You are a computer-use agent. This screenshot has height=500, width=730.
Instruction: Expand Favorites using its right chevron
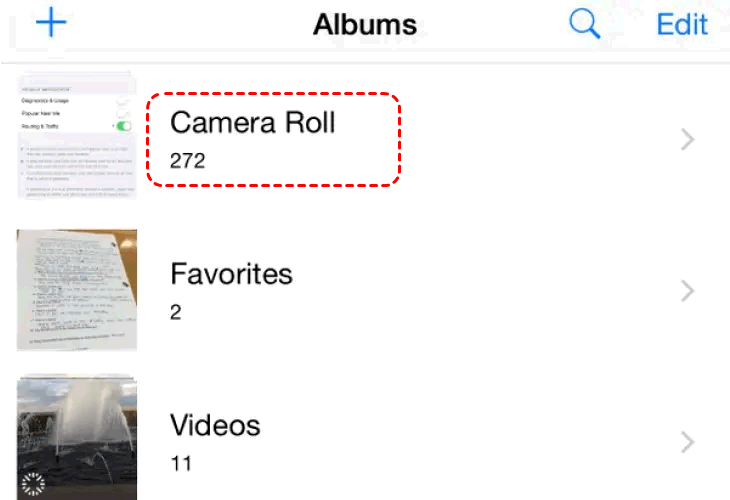687,291
